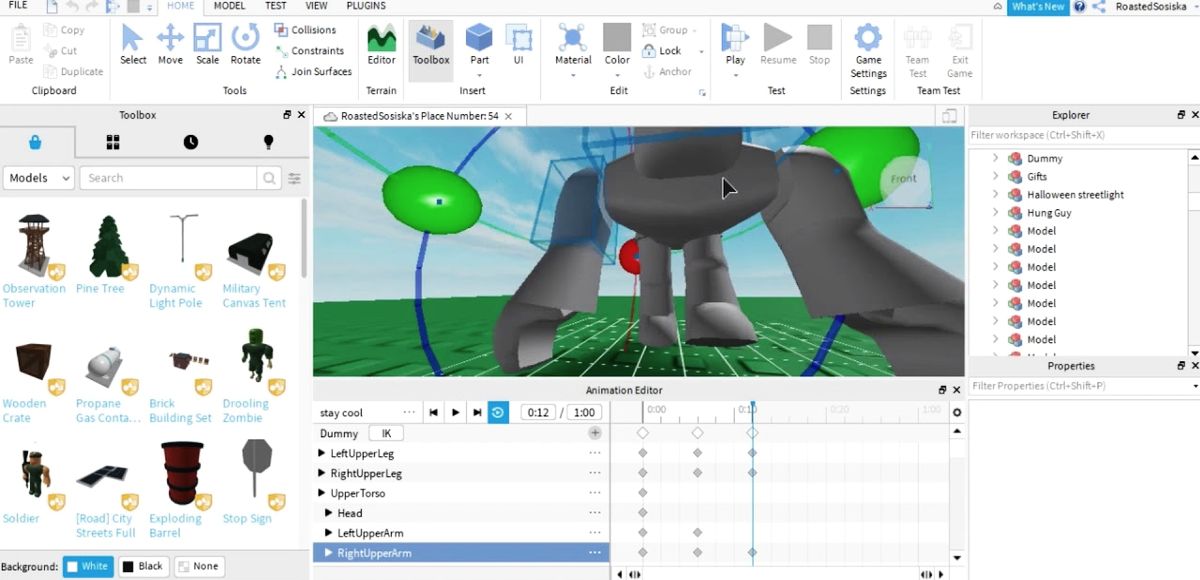Toggle Join Surfaces
This screenshot has width=1200, height=580.
pyautogui.click(x=313, y=72)
